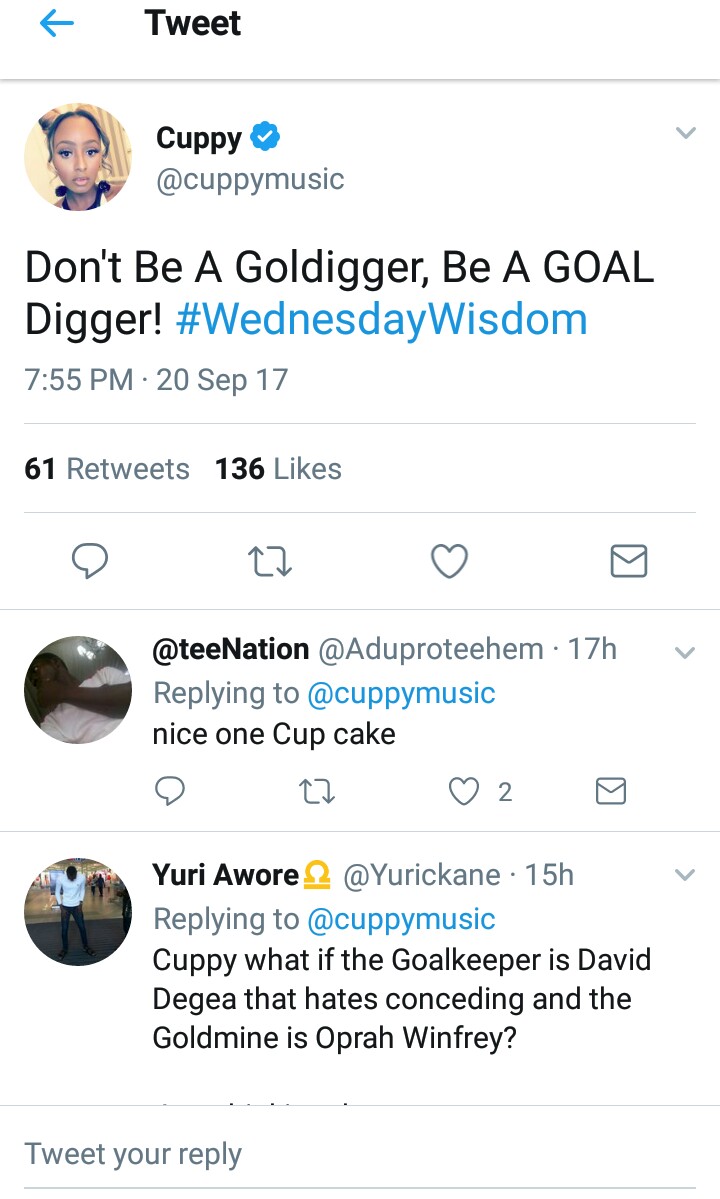720x1199 pixels.
Task: Open @teeNation's profile avatar
Action: coord(78,690)
